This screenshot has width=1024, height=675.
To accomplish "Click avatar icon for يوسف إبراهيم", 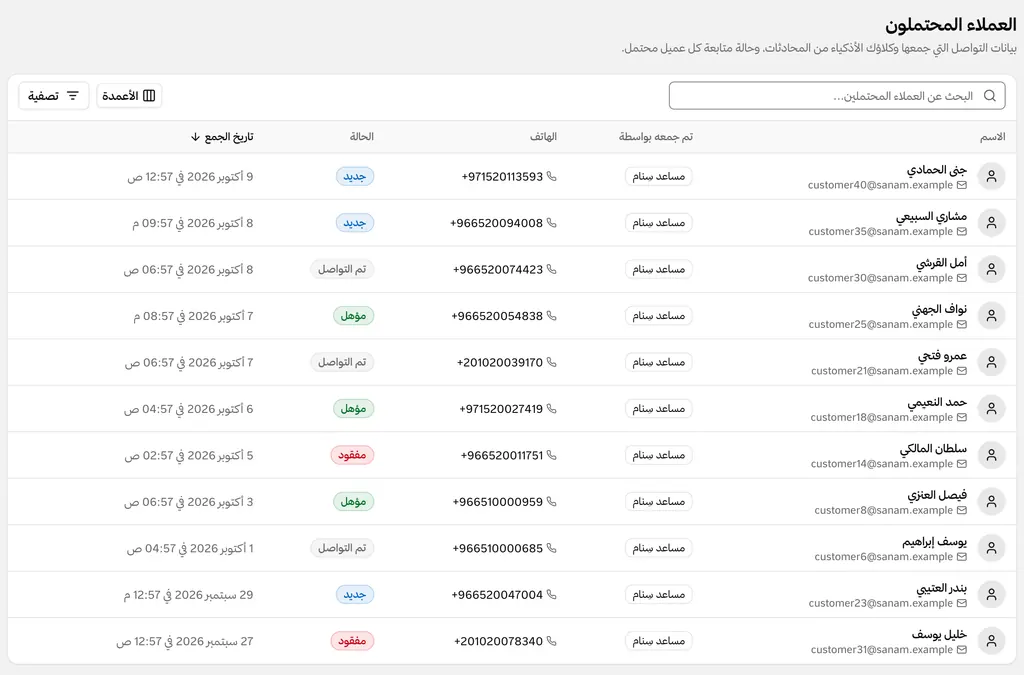I will [x=991, y=548].
